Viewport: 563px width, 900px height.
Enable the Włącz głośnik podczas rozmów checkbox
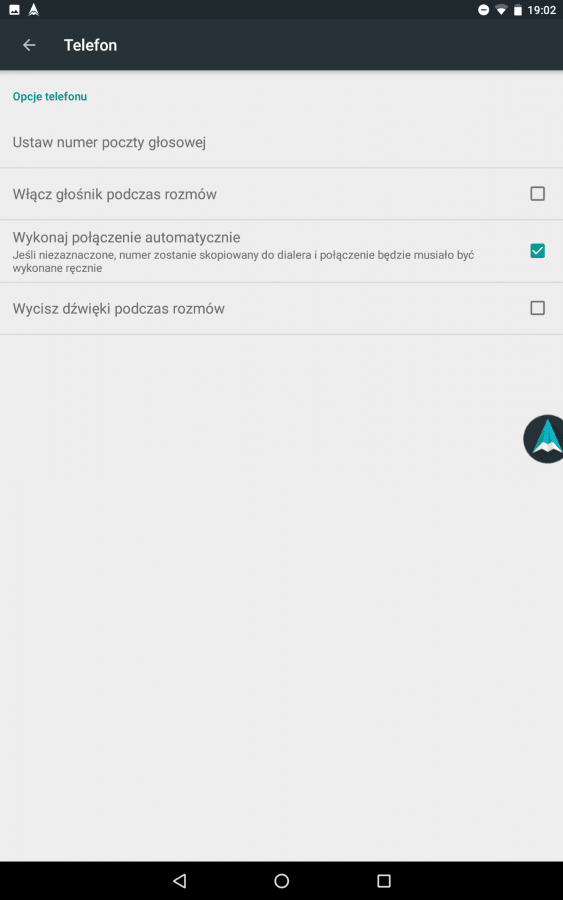tap(537, 193)
